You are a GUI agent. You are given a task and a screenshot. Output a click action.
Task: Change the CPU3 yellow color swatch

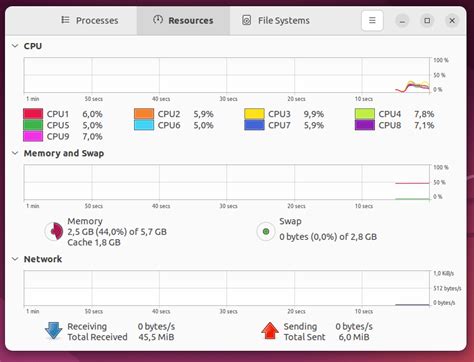[x=254, y=114]
